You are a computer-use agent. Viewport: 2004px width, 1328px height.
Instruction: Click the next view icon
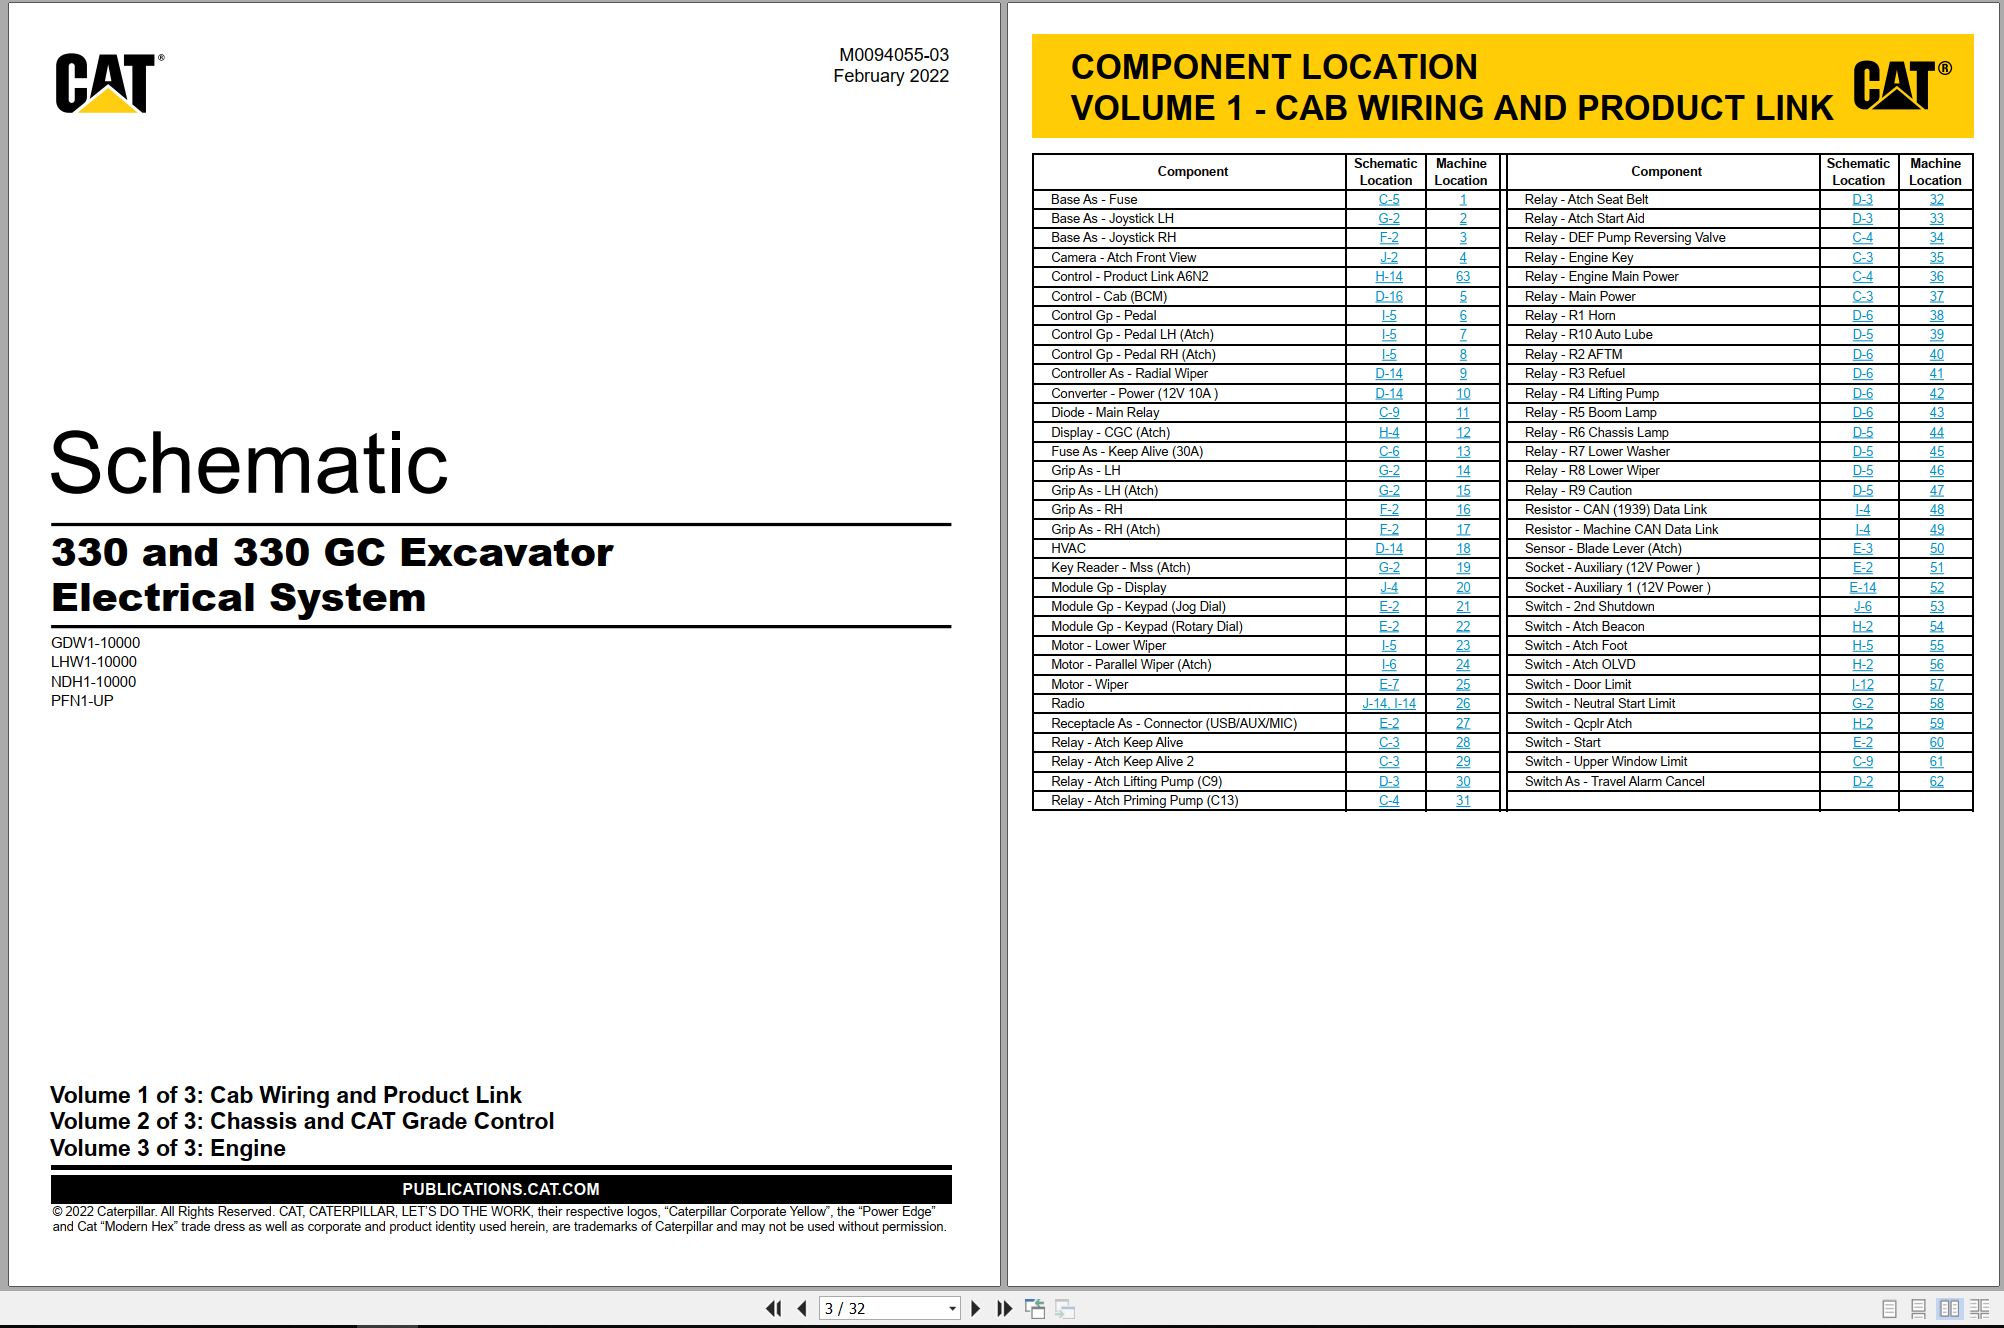1065,1308
